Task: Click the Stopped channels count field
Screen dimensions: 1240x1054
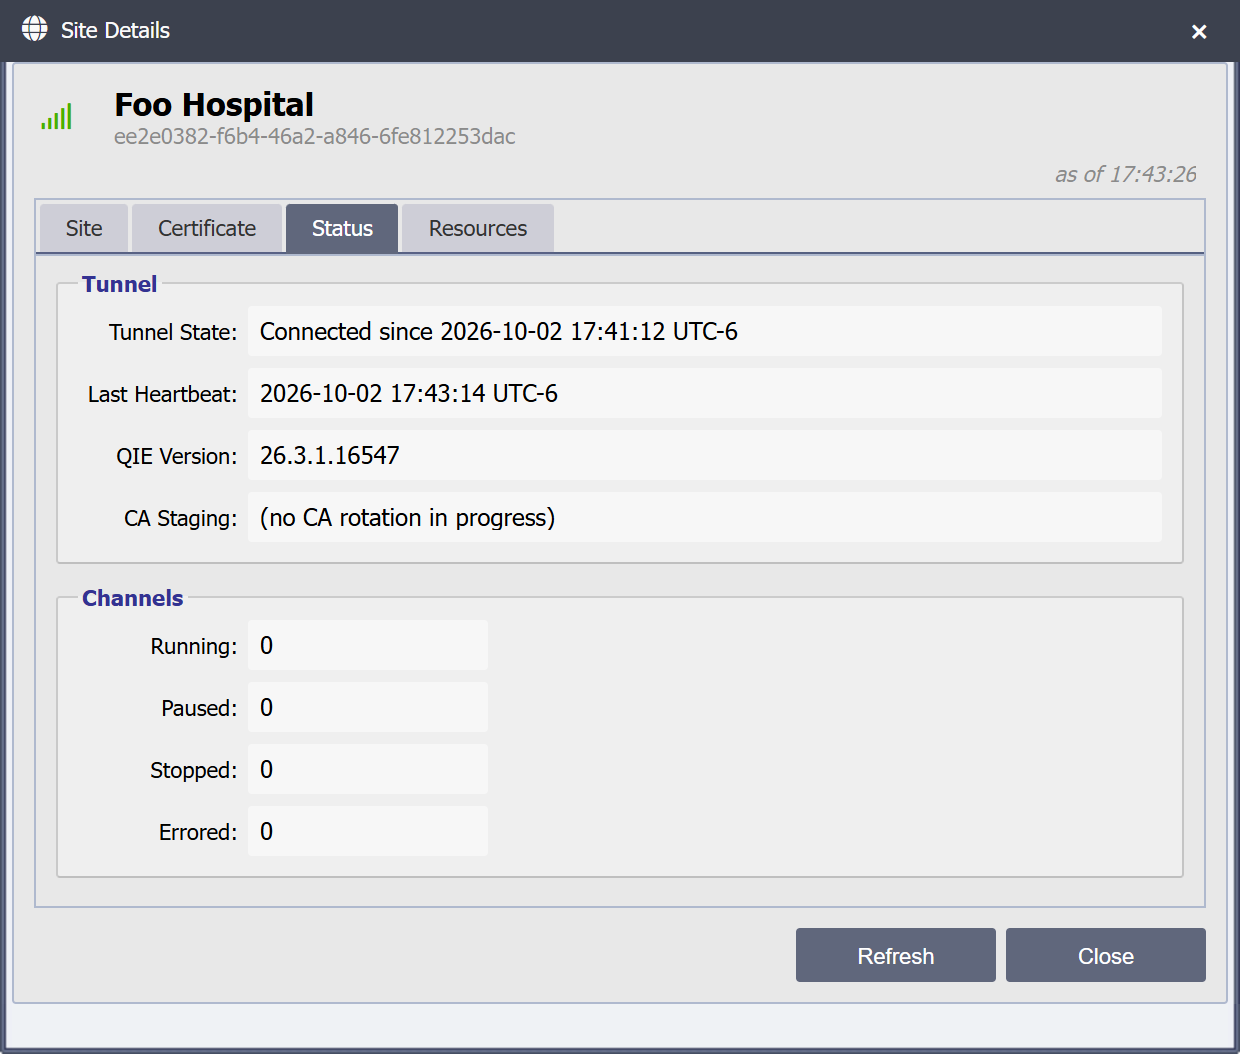Action: (x=368, y=769)
